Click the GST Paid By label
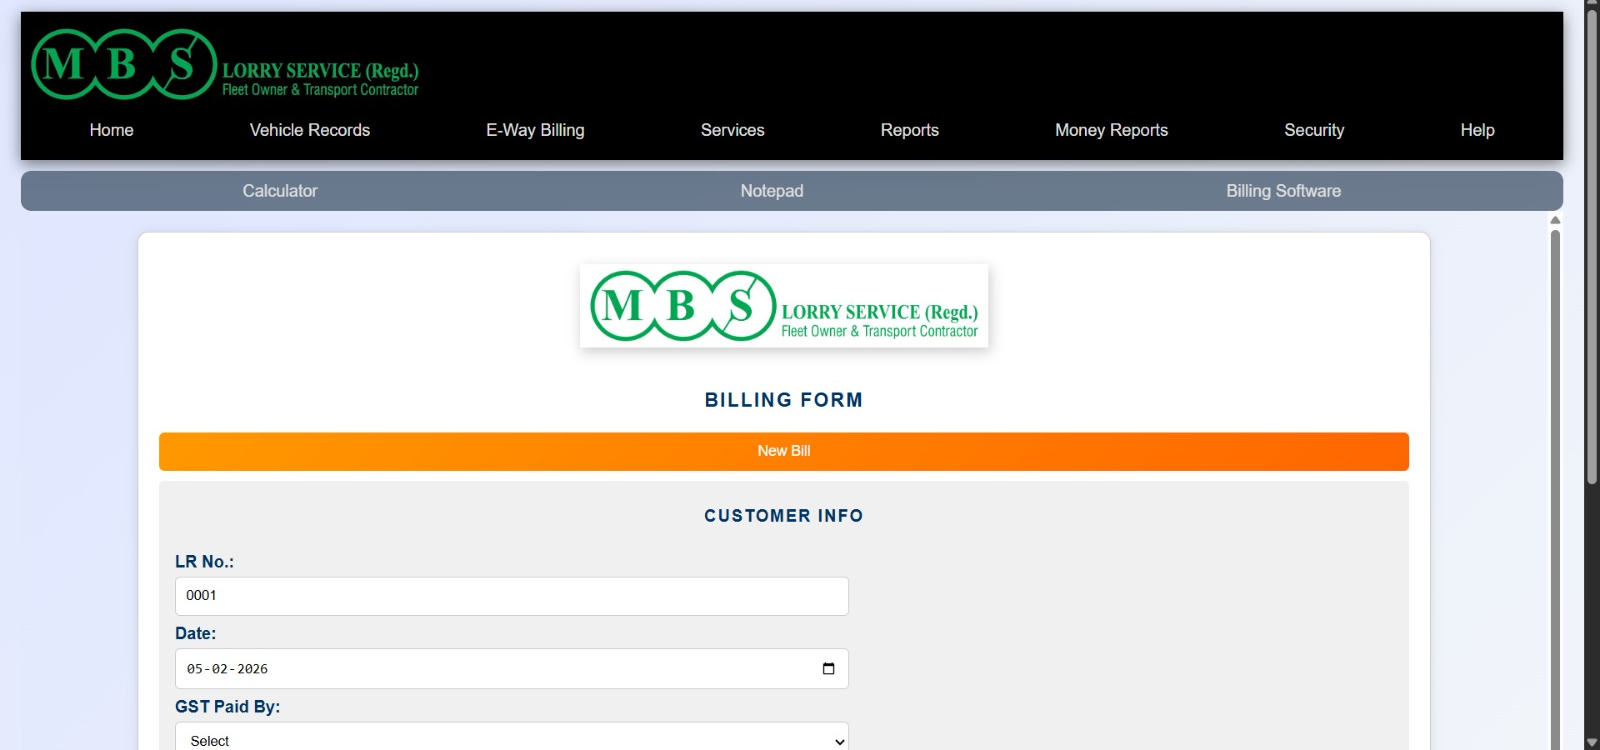1600x750 pixels. (227, 707)
